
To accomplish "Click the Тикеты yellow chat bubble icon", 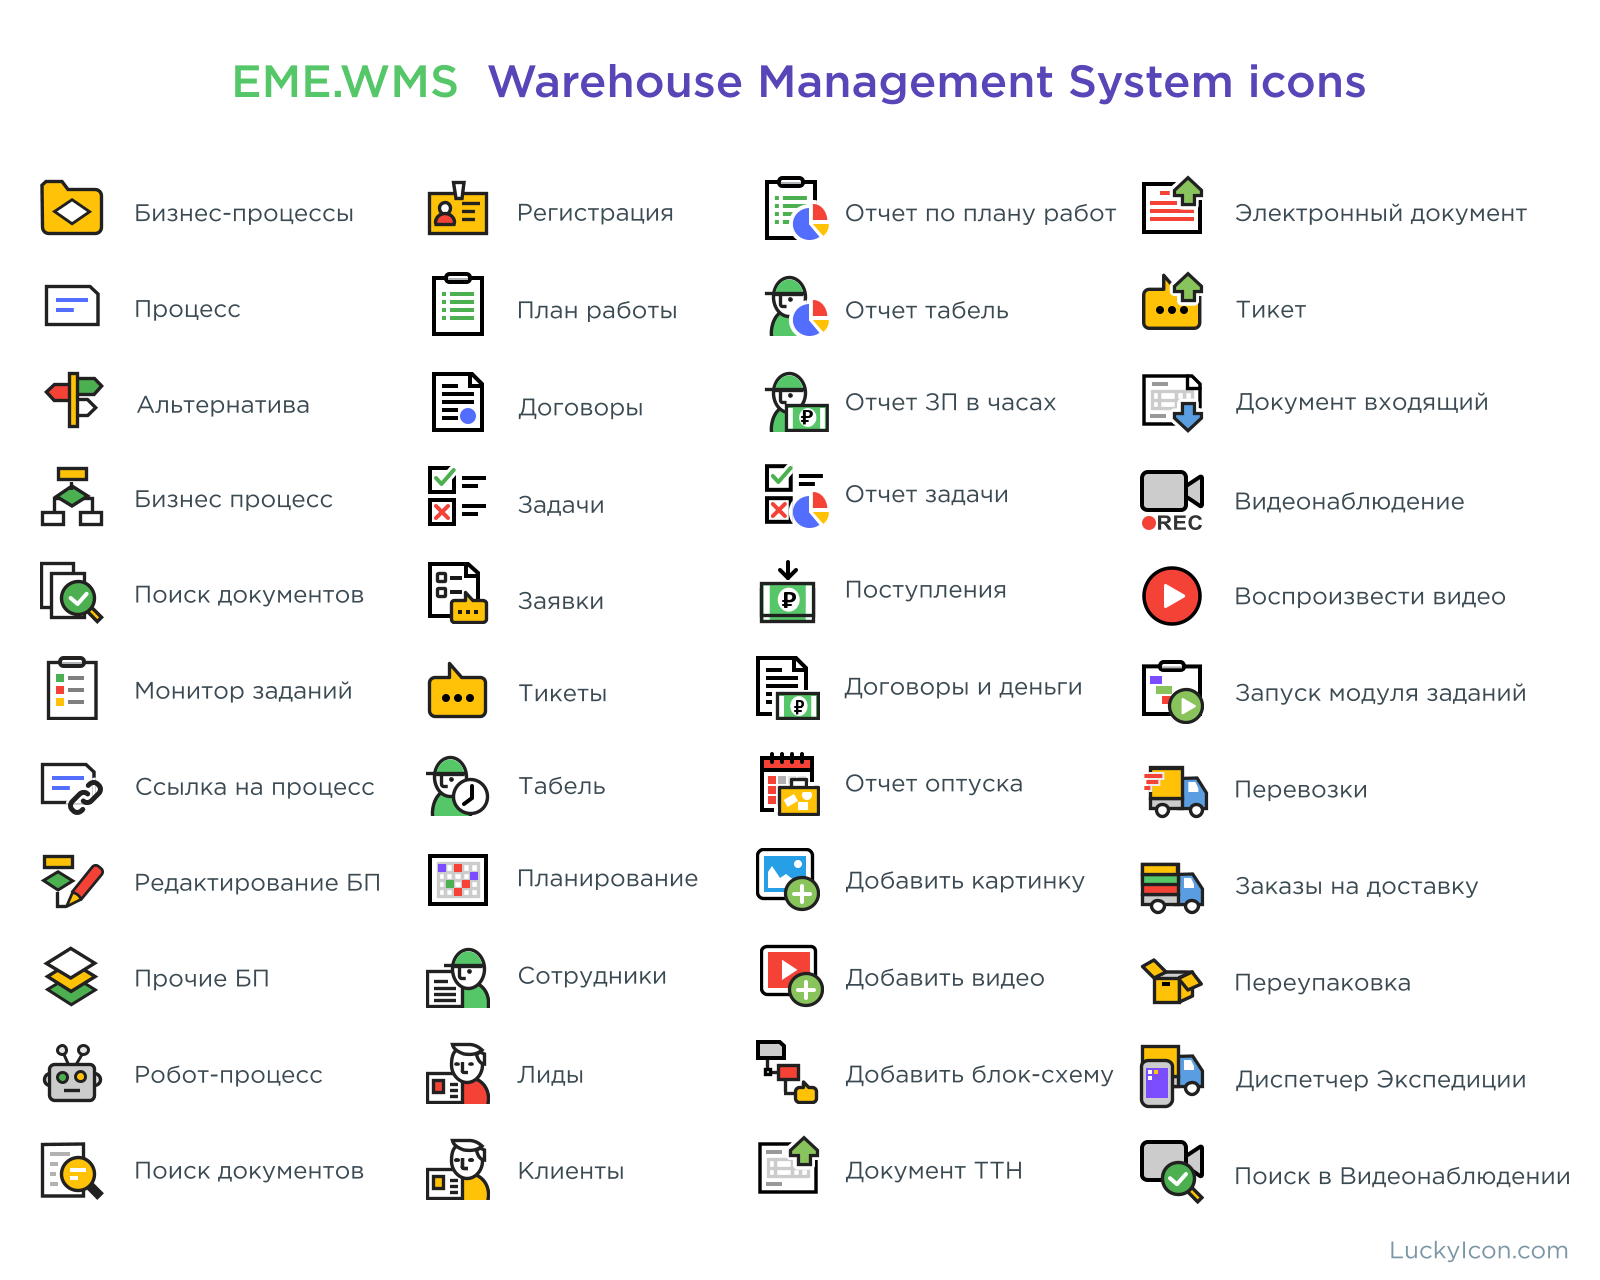I will 457,690.
